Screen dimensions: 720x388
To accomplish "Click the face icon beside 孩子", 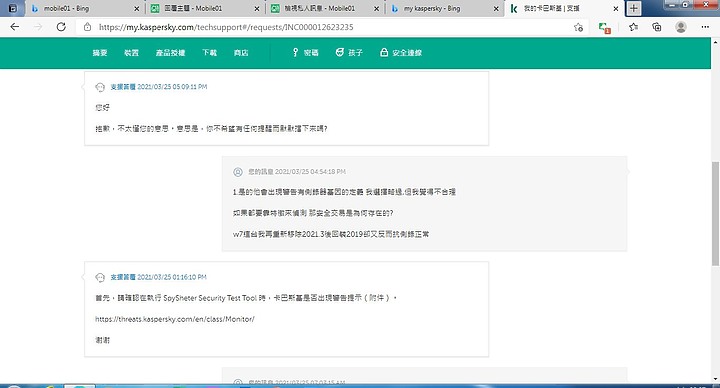I will click(339, 52).
